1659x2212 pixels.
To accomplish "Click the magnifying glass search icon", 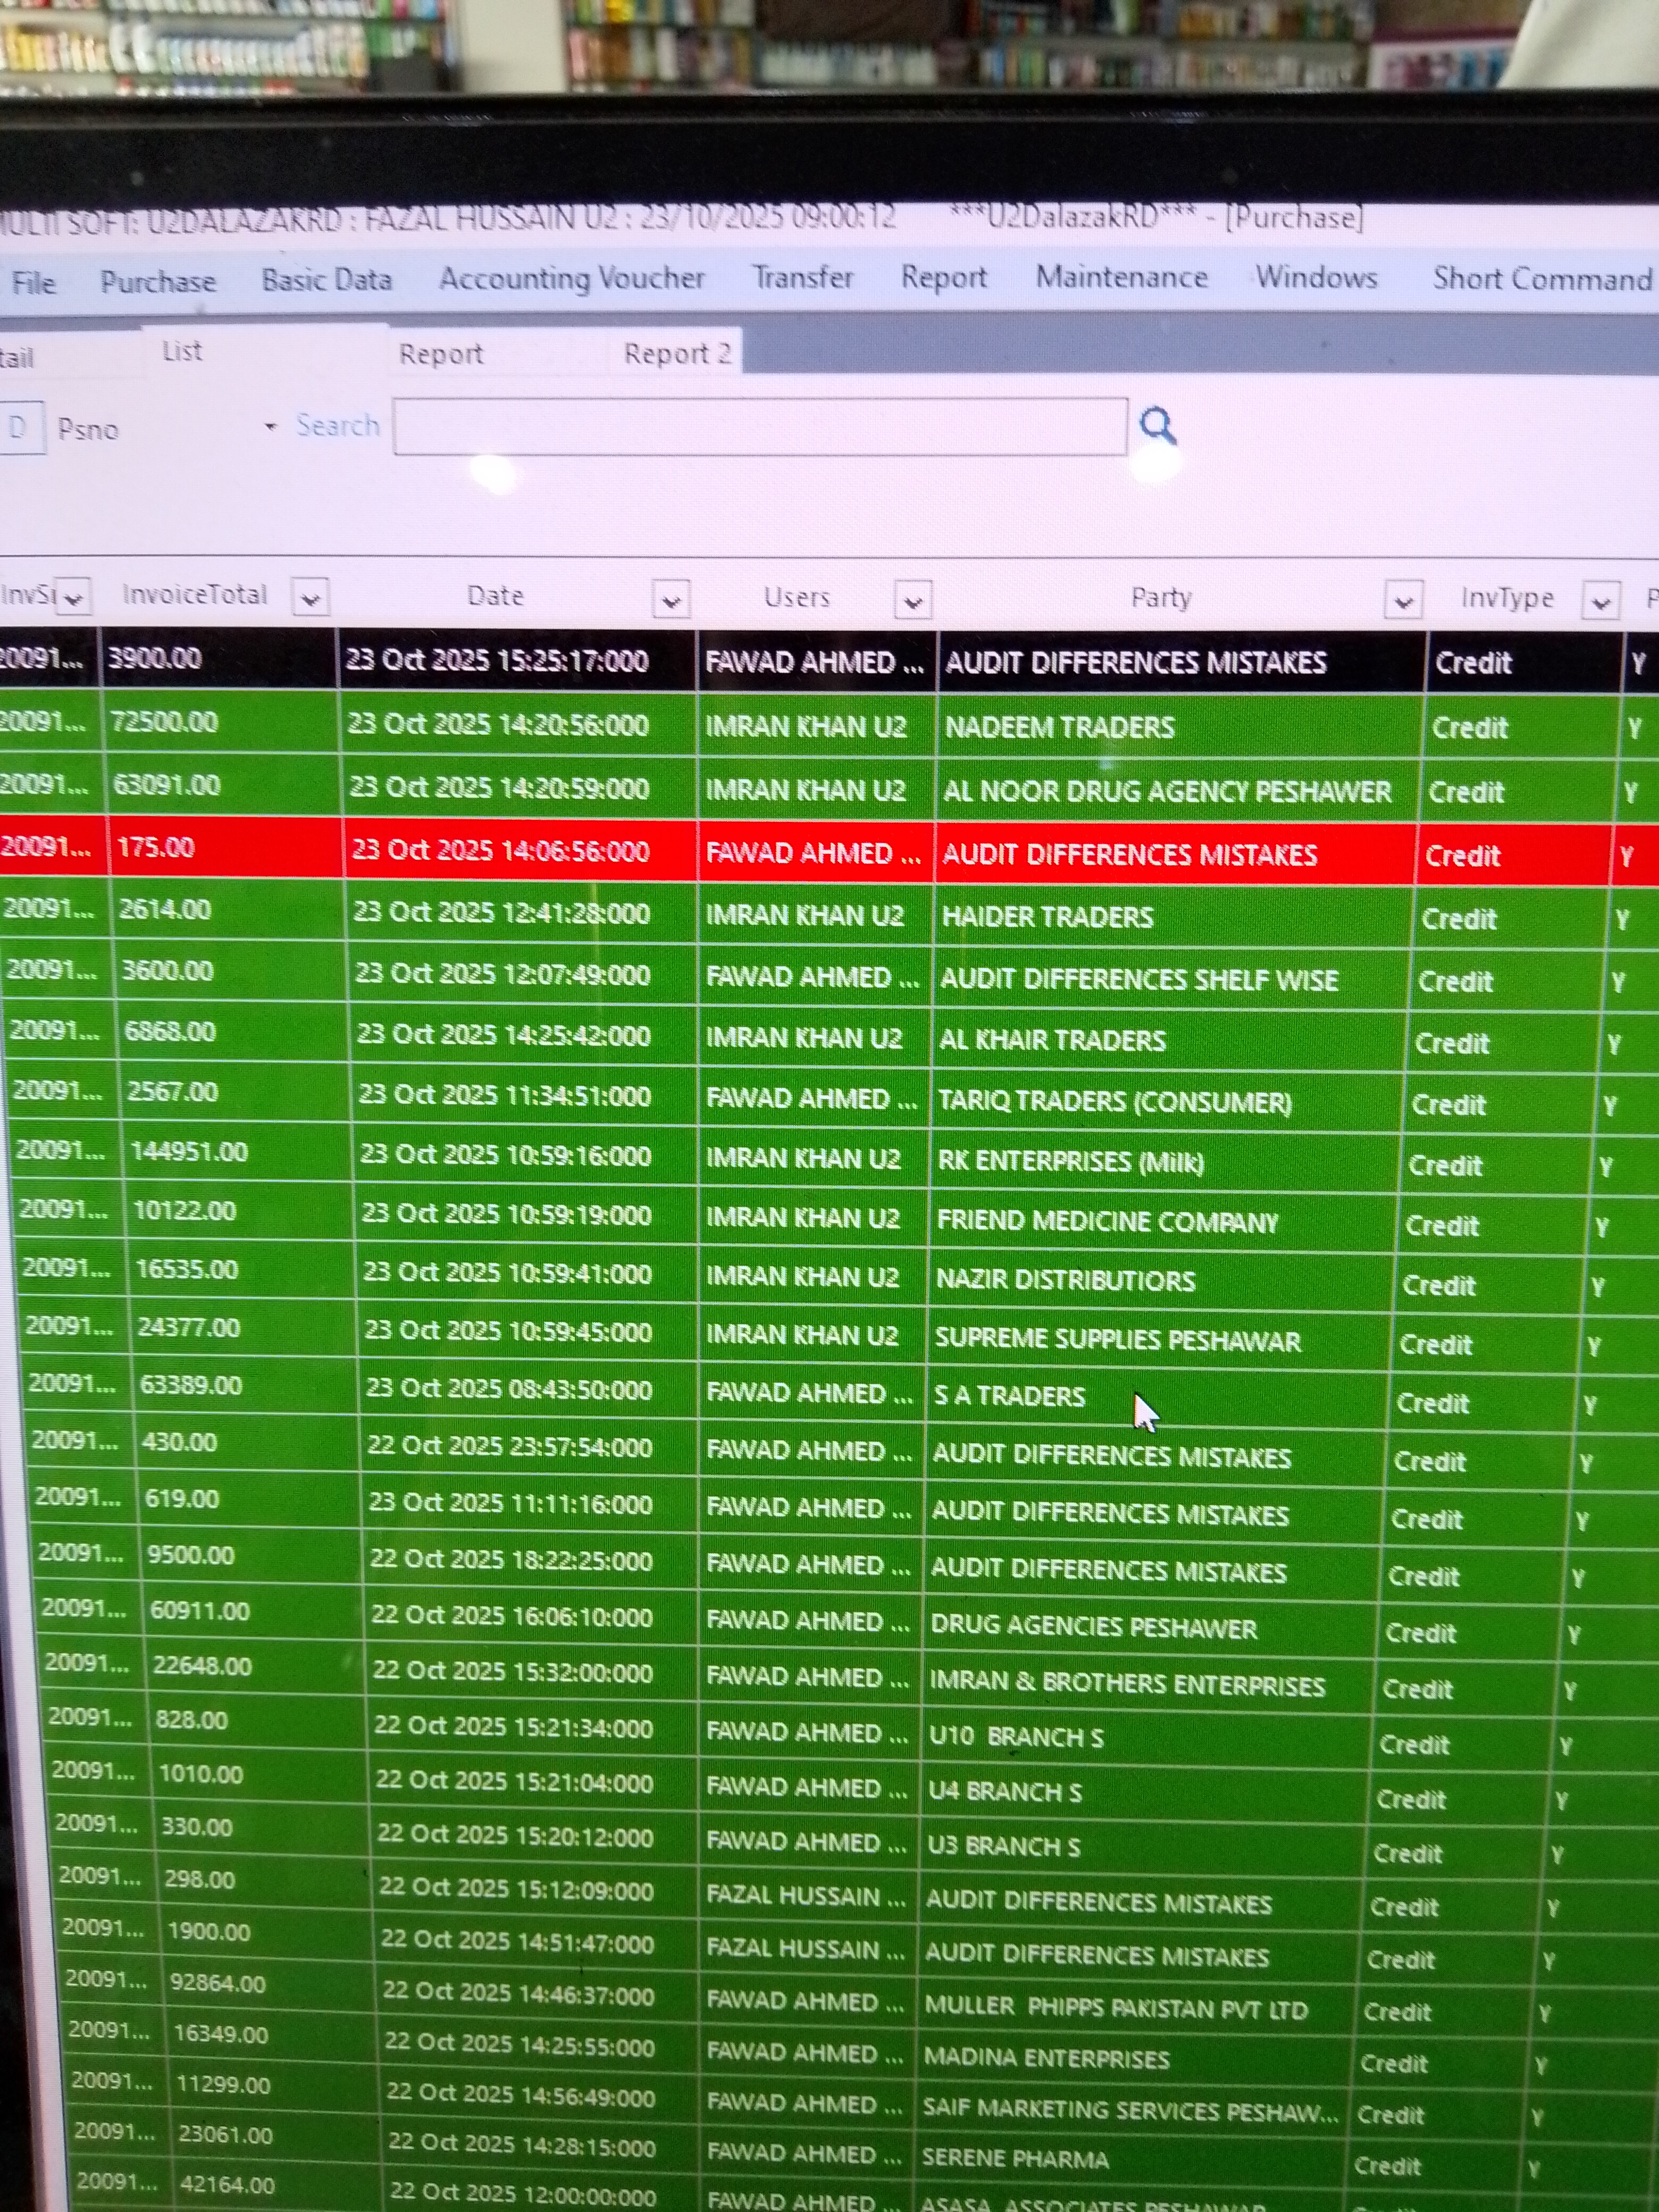I will coord(1157,426).
